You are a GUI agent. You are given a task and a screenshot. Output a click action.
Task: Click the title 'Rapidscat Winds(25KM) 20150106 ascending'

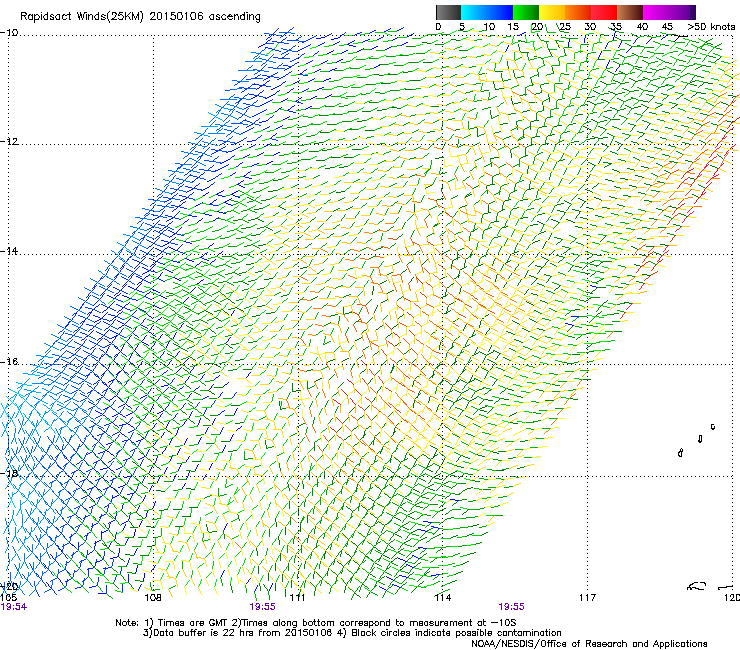tap(140, 17)
